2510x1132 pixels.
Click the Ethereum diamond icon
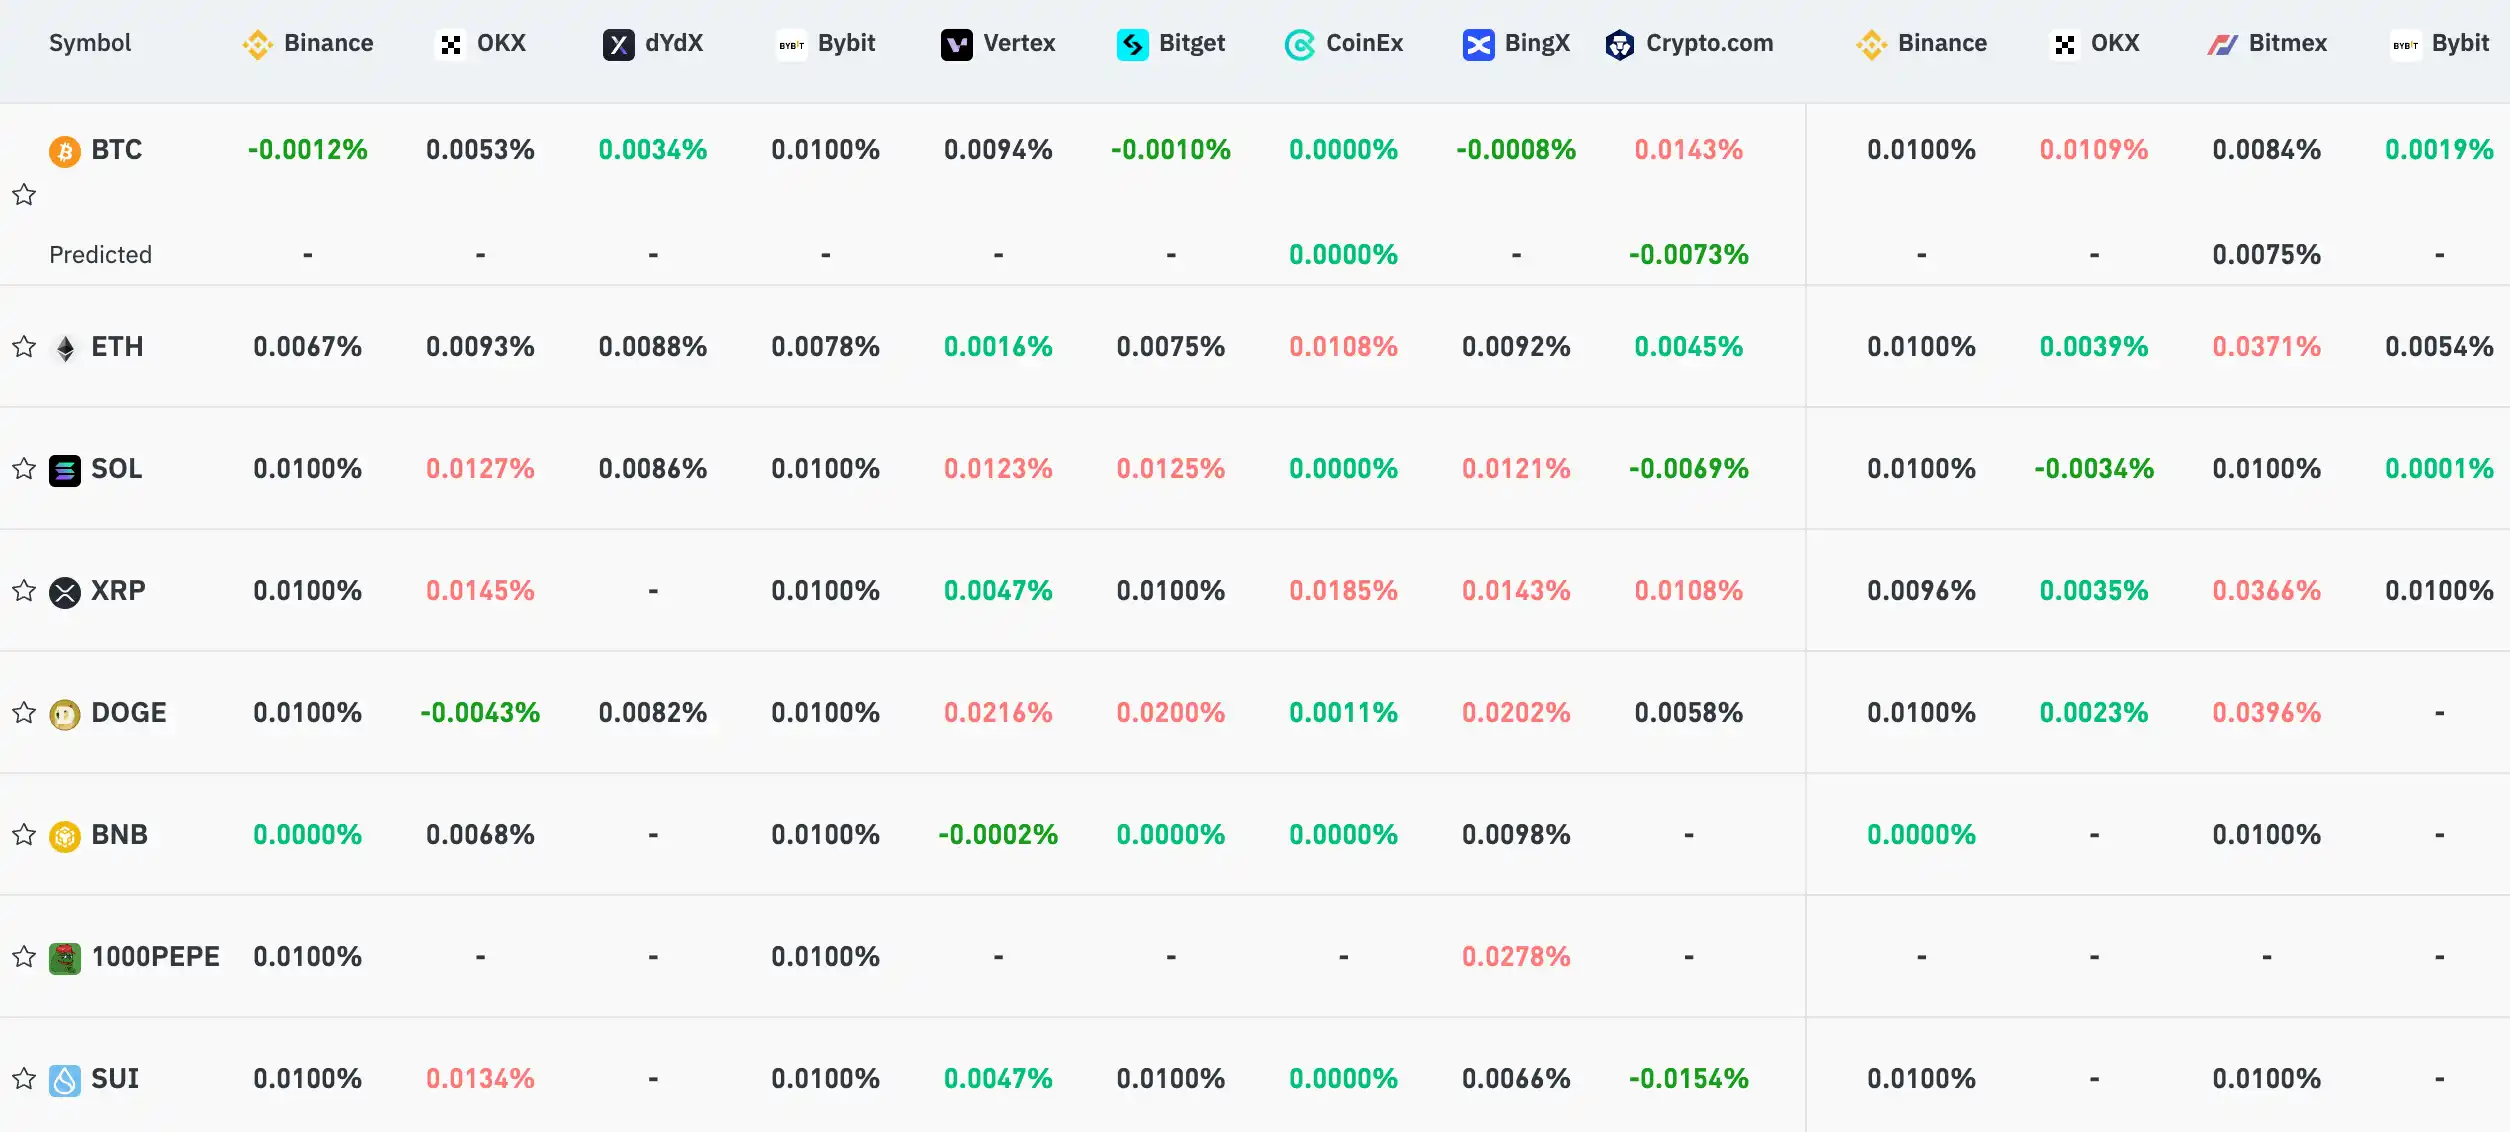tap(65, 348)
